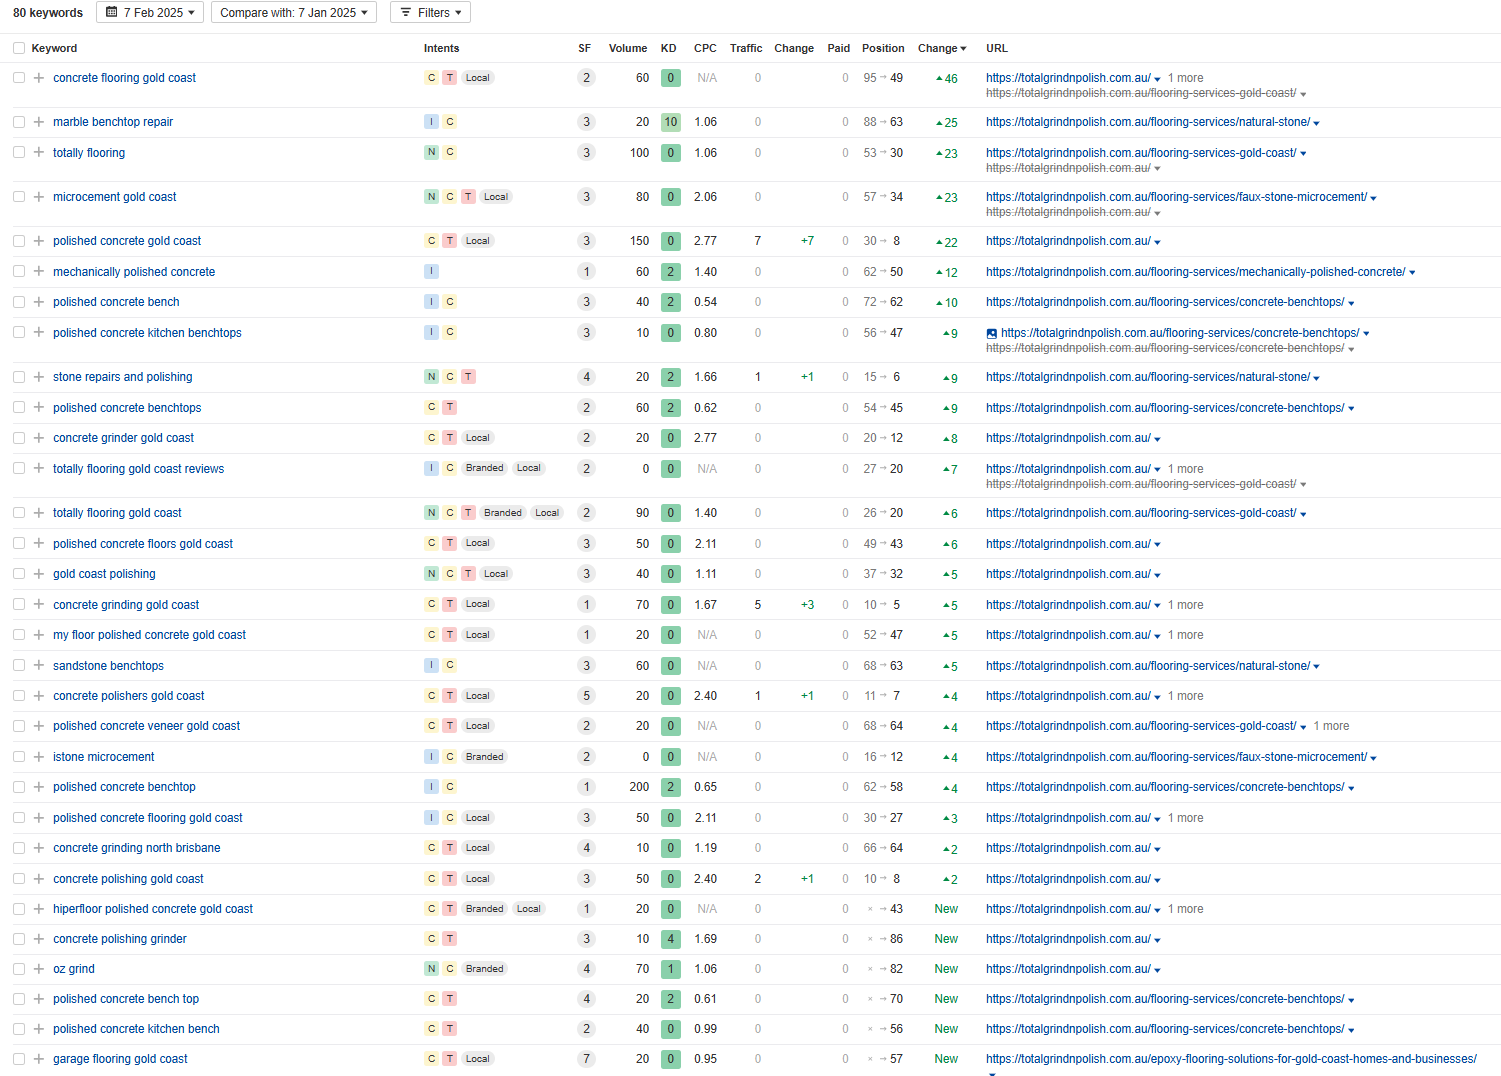Check the box for microcement gold coast

[19, 197]
